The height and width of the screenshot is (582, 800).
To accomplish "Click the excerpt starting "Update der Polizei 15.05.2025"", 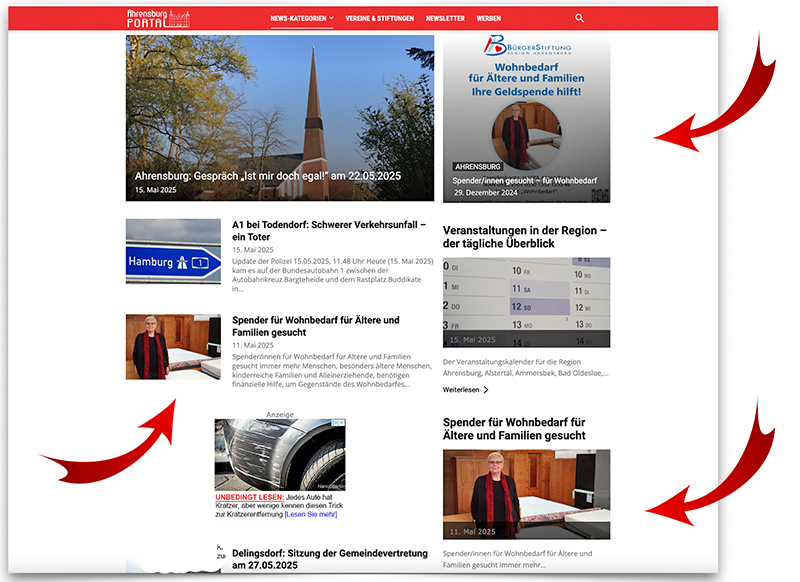I will click(x=333, y=275).
